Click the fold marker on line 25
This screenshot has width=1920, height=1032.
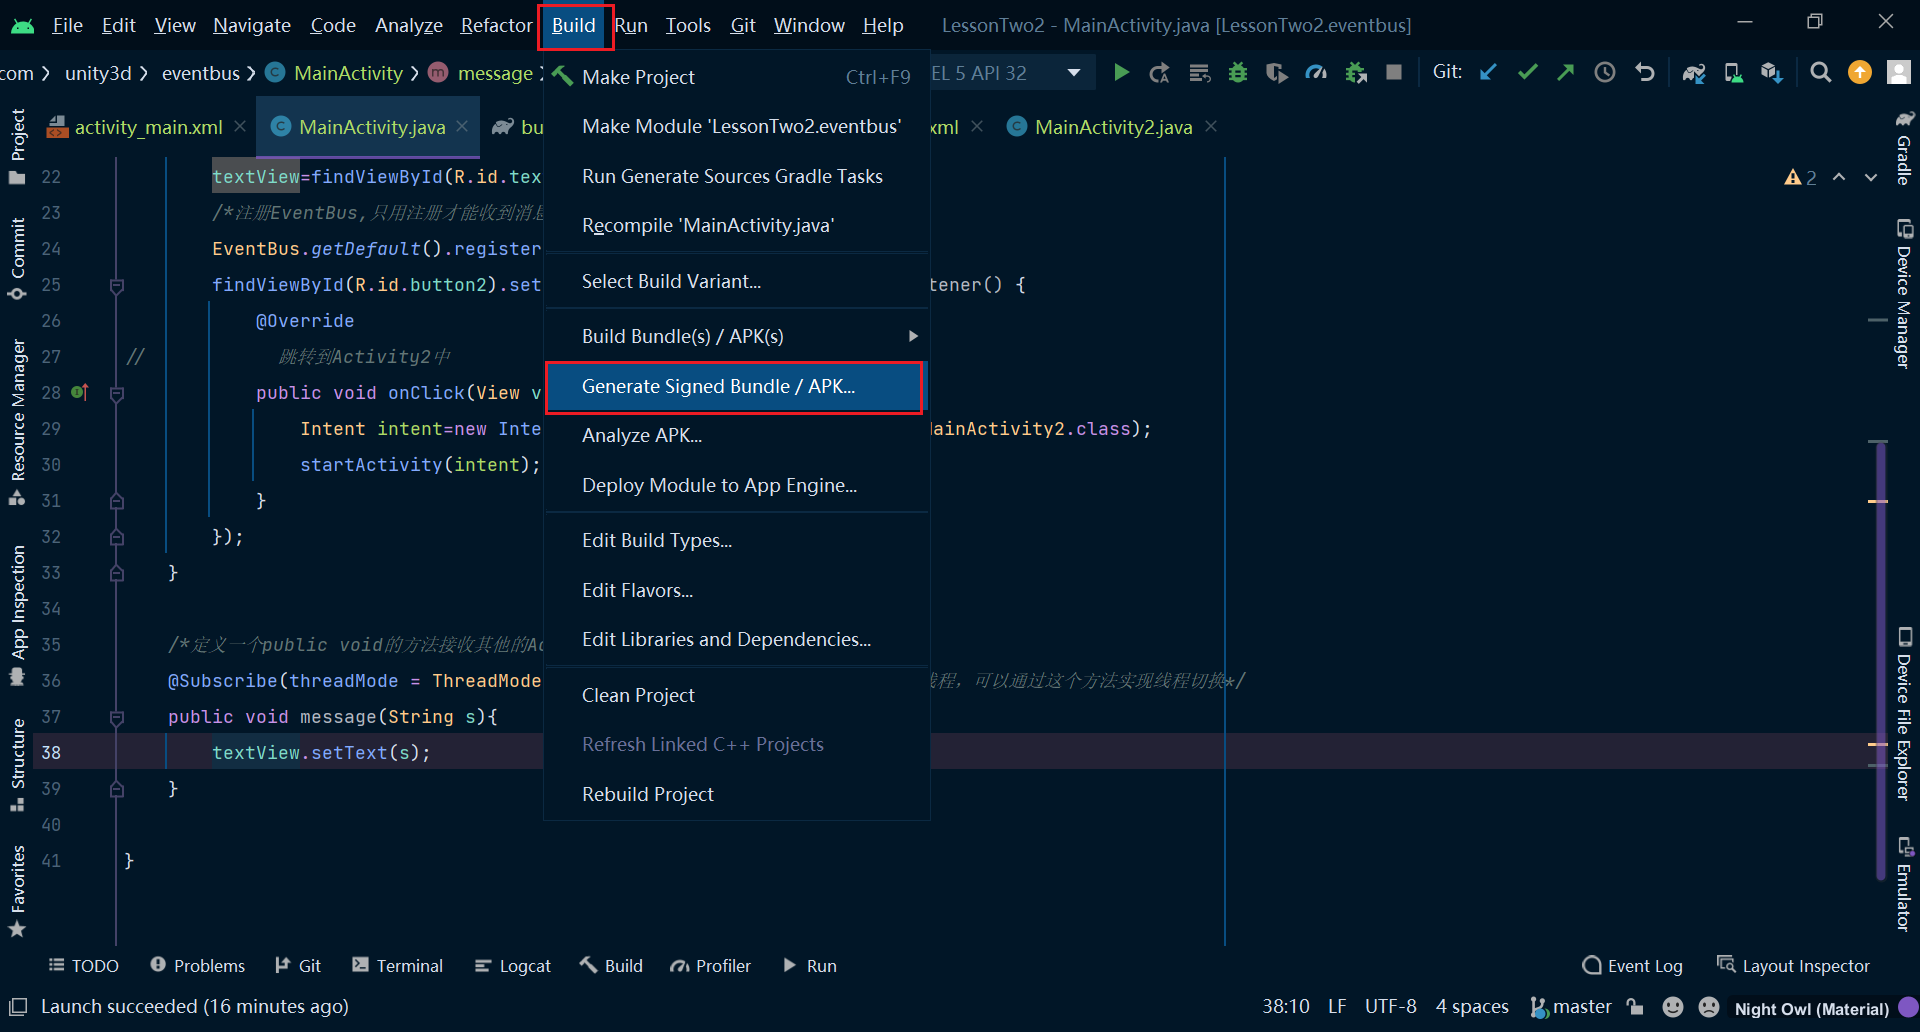(117, 286)
